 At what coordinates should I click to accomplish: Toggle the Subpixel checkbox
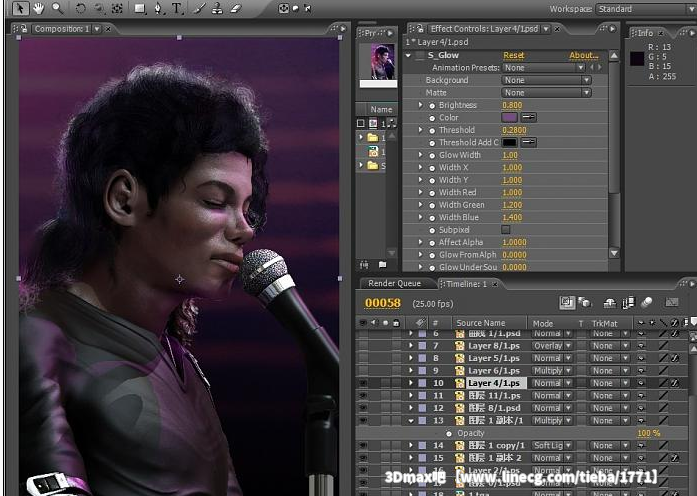505,230
